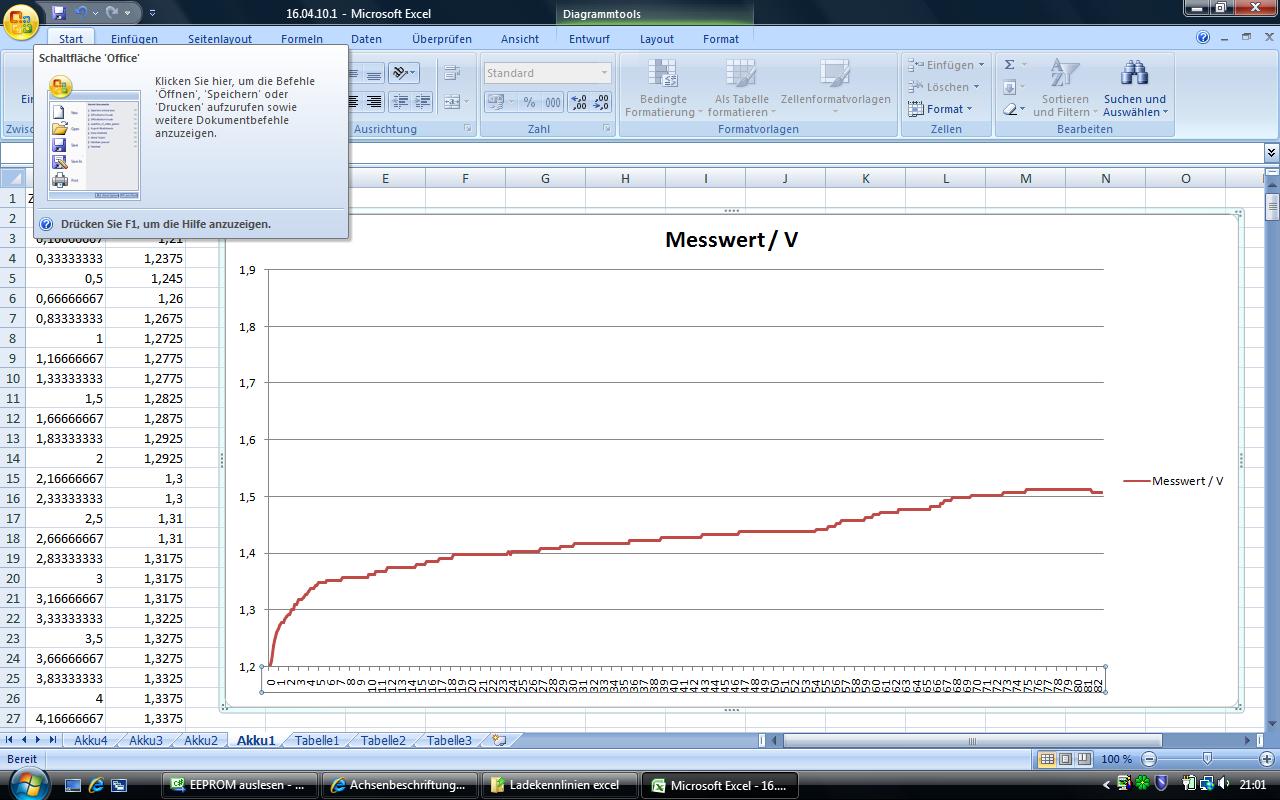
Task: Click the AutoSum sigma icon
Action: pyautogui.click(x=1010, y=65)
